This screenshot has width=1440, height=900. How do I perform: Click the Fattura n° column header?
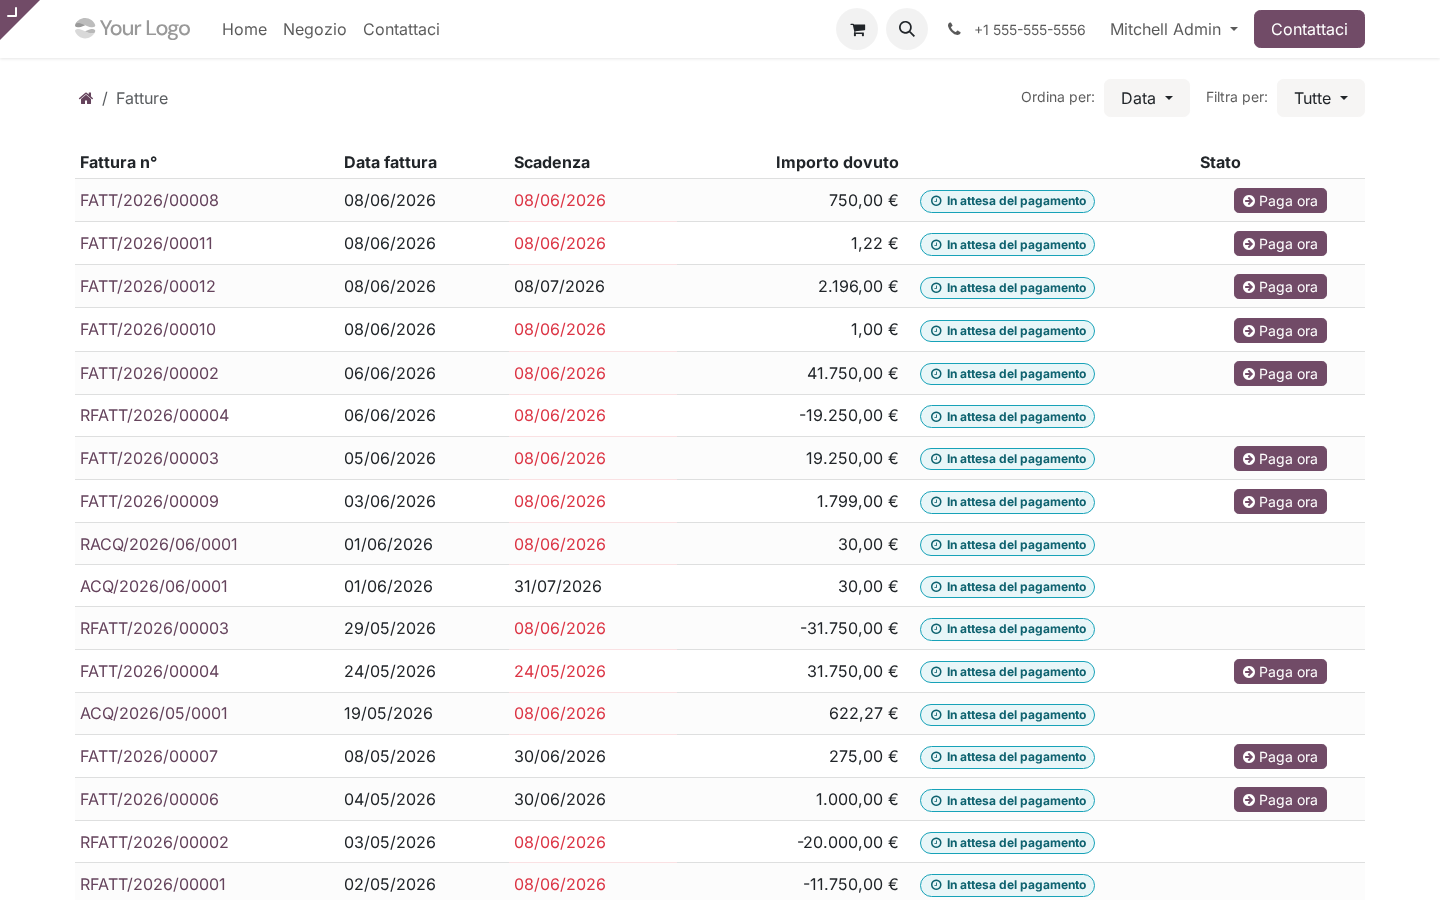[x=118, y=162]
